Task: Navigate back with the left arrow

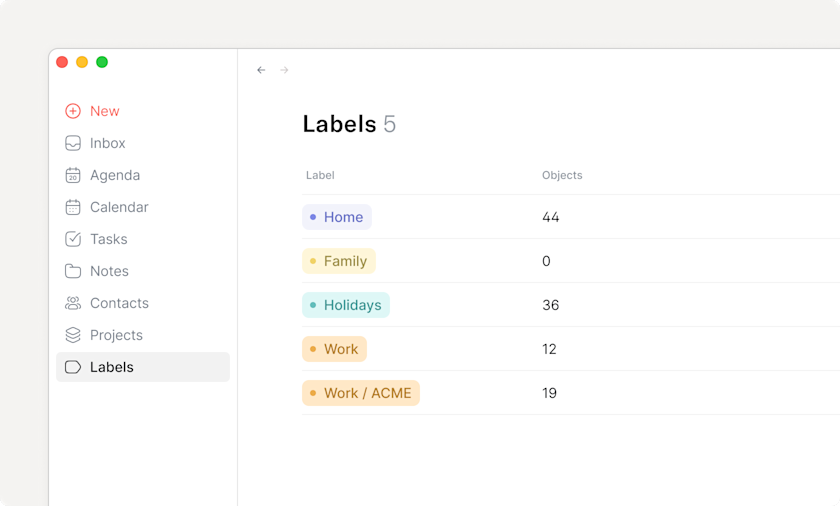Action: [x=261, y=70]
